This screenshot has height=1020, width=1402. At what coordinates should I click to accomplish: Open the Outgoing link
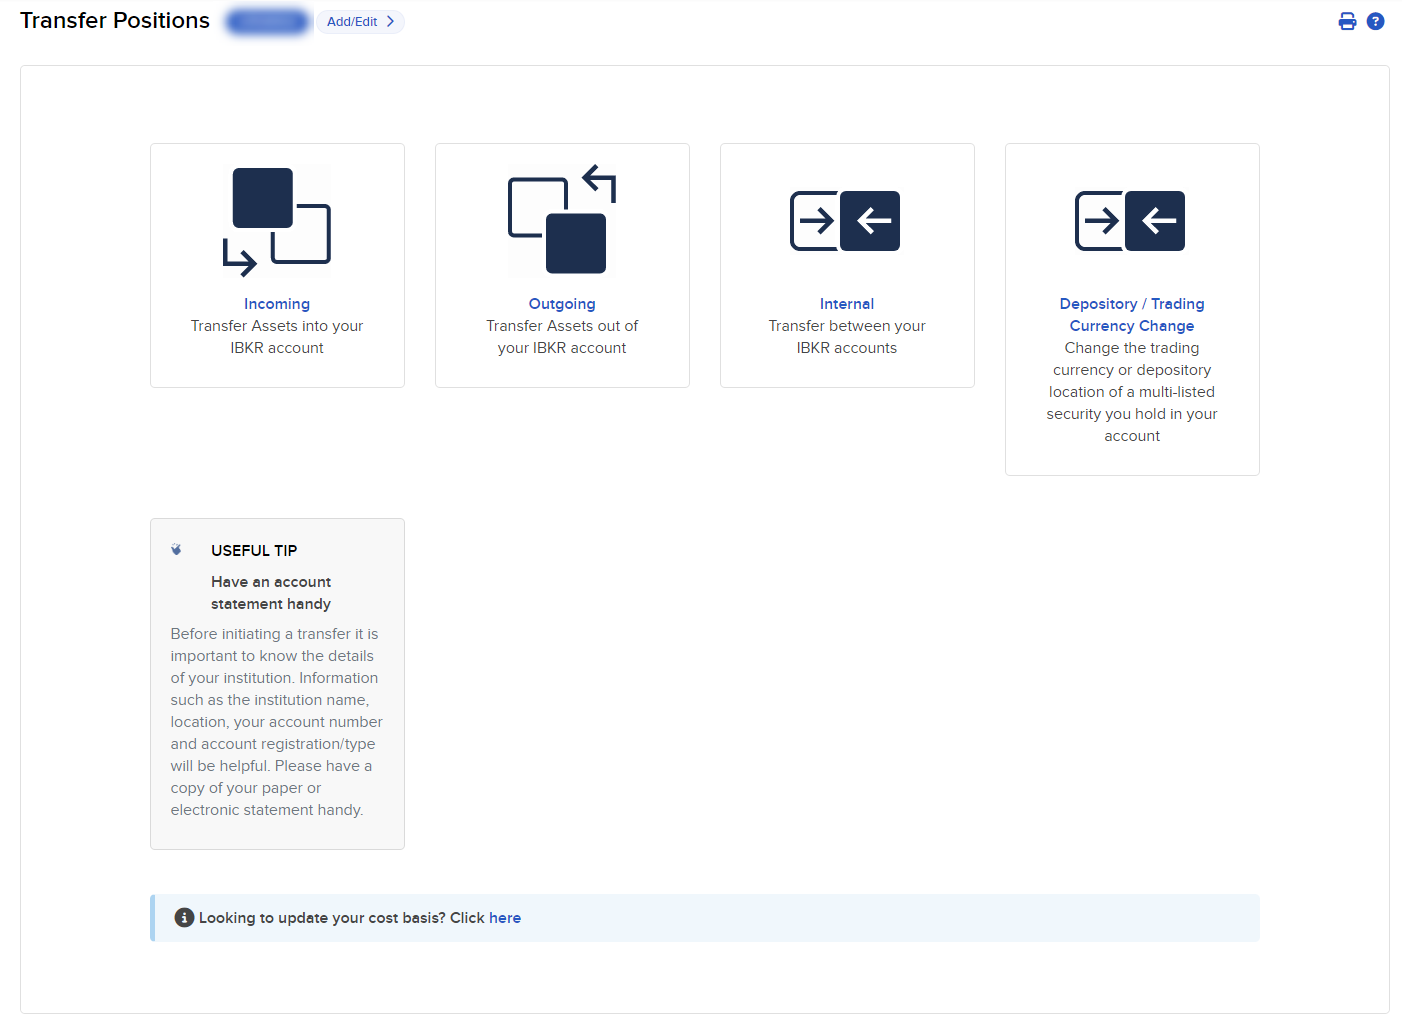[562, 303]
